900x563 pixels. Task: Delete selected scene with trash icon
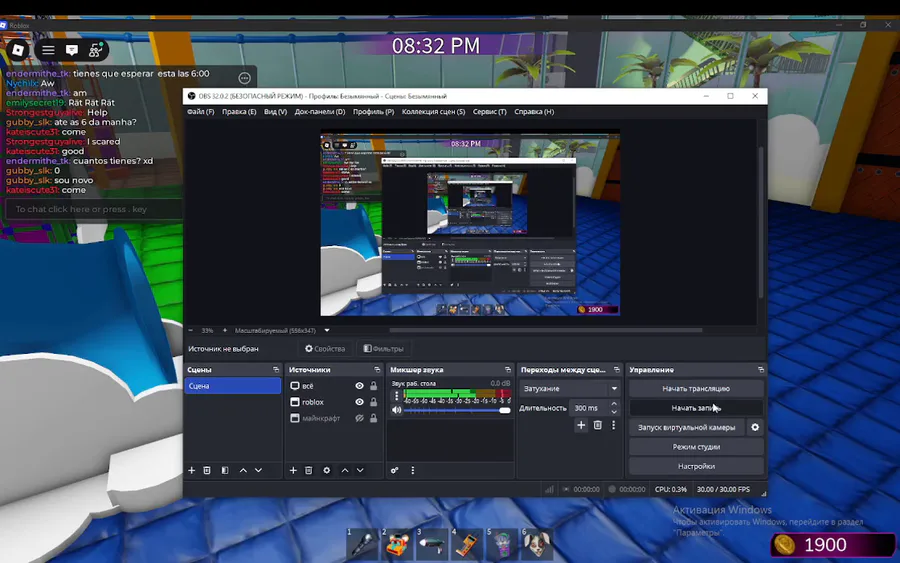[207, 470]
